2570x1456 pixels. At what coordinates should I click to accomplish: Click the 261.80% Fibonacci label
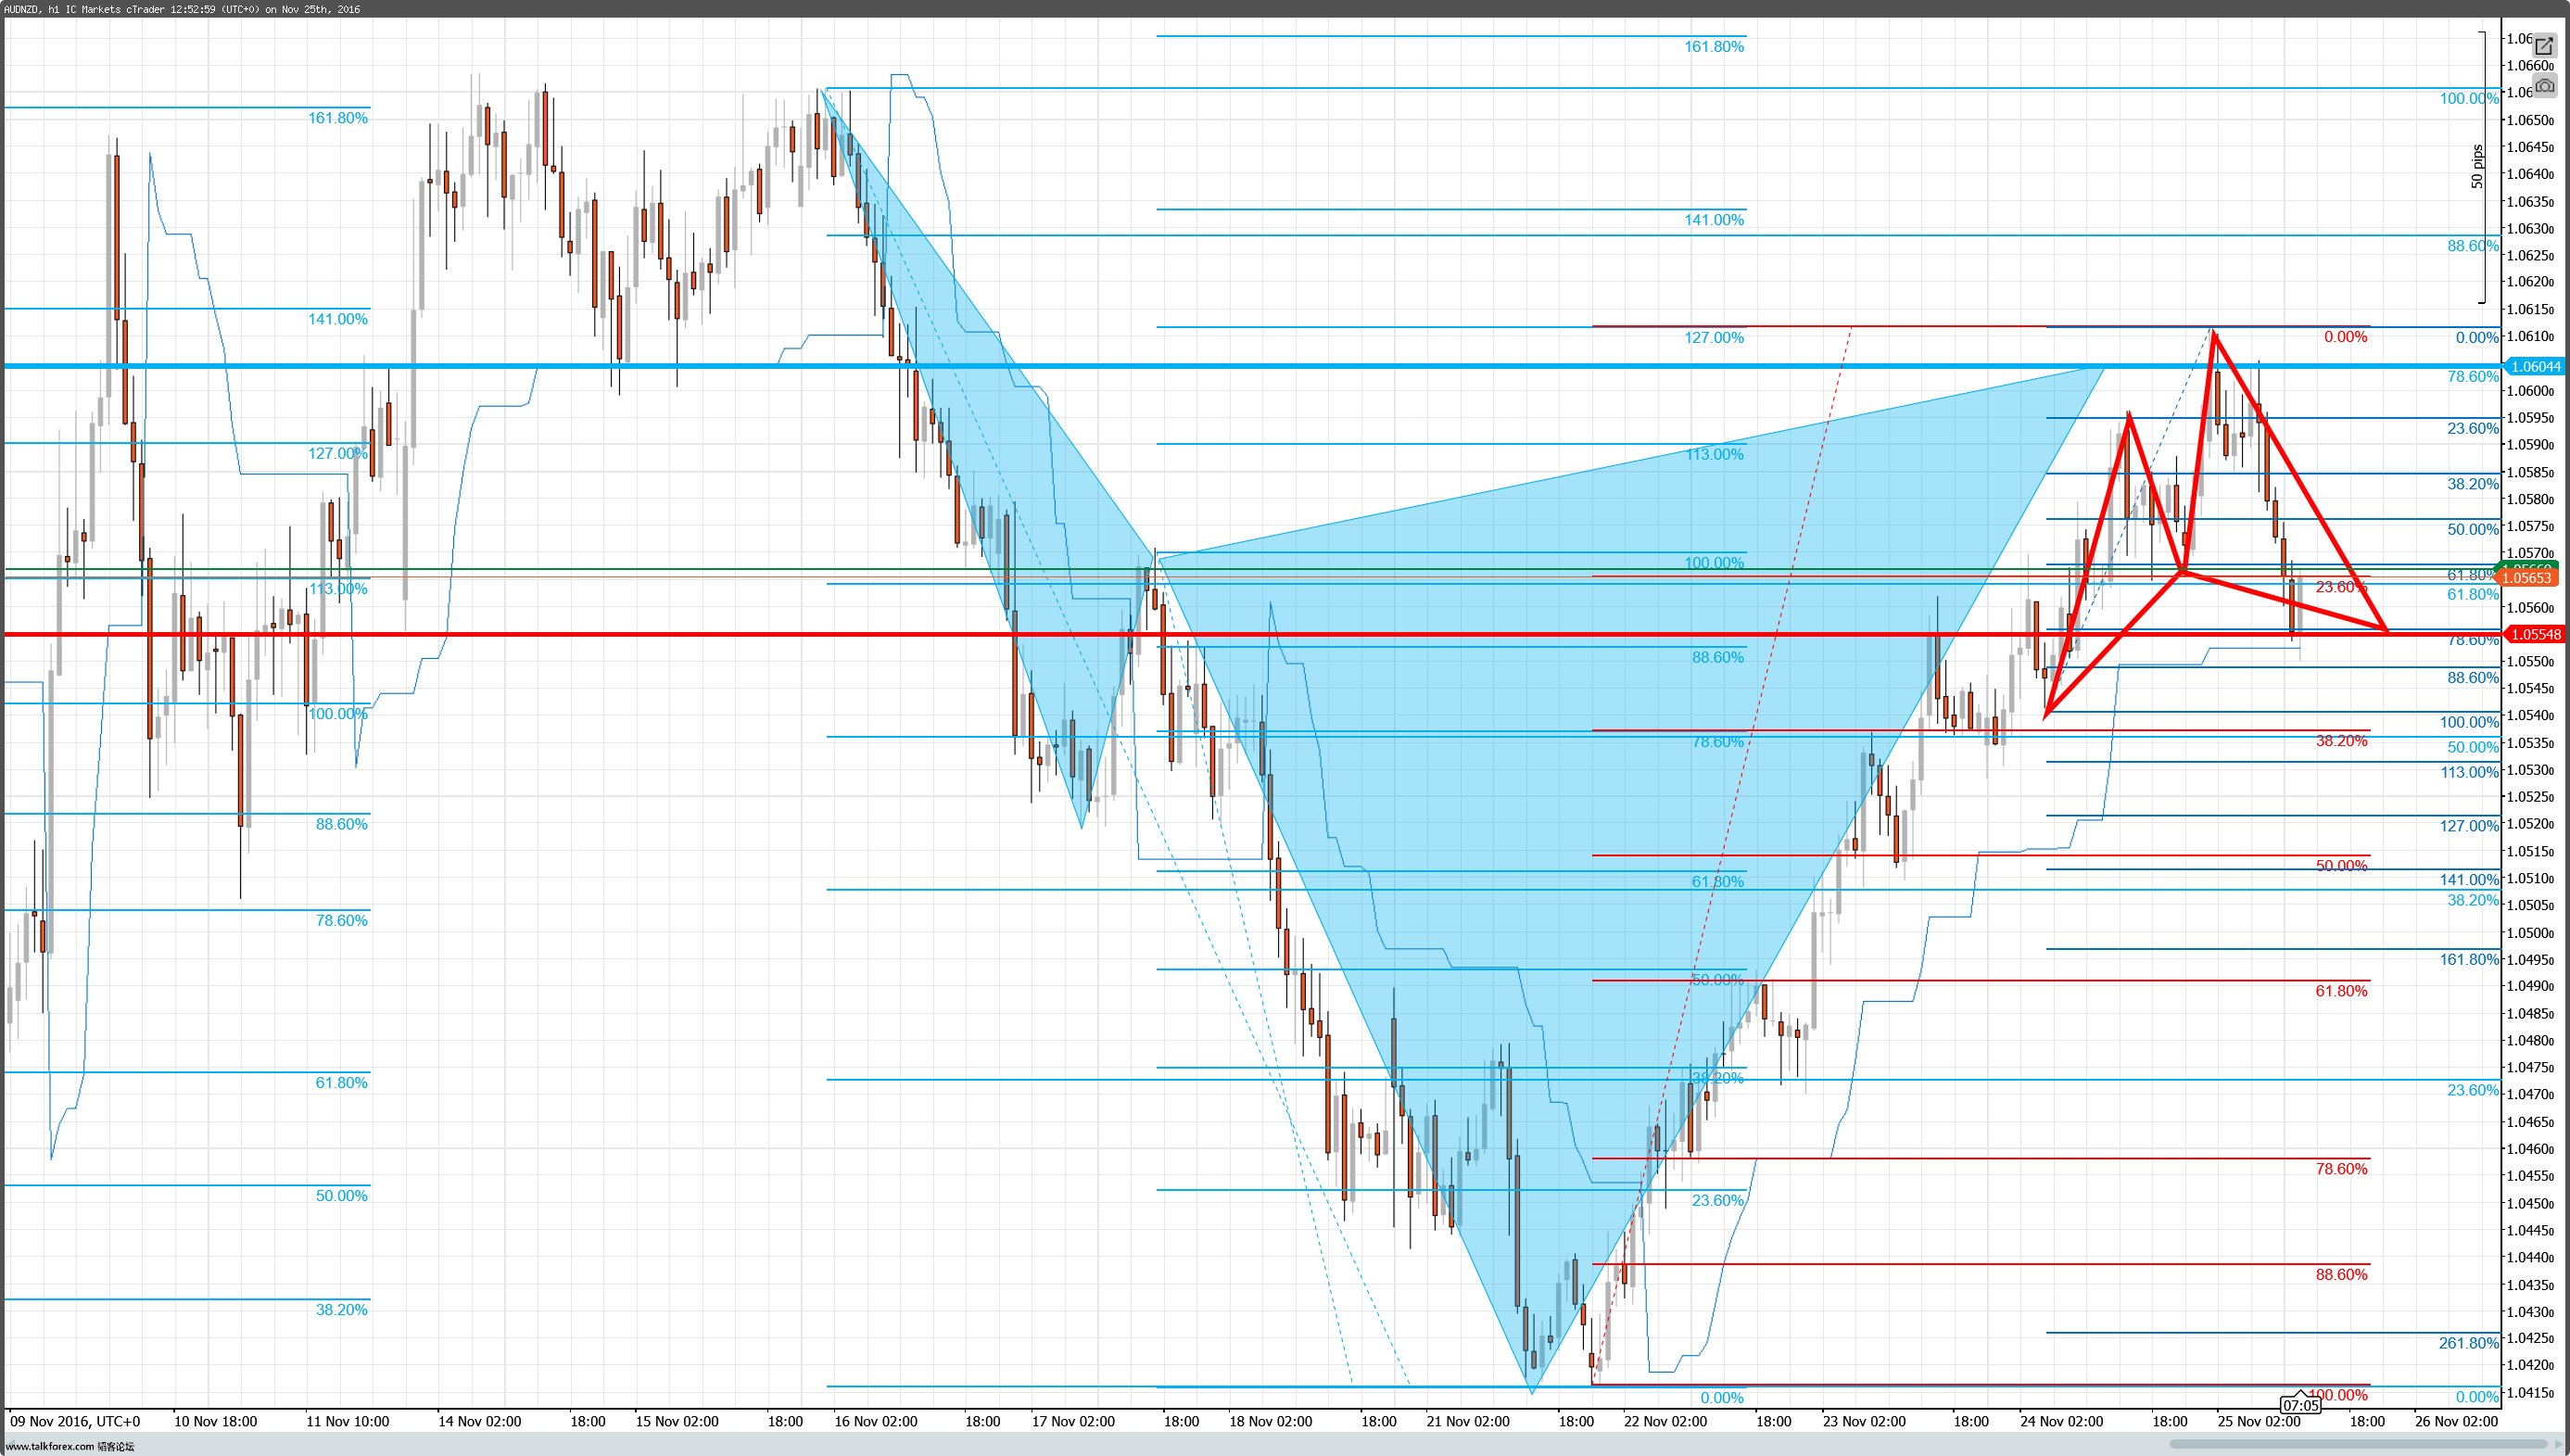point(2468,1343)
